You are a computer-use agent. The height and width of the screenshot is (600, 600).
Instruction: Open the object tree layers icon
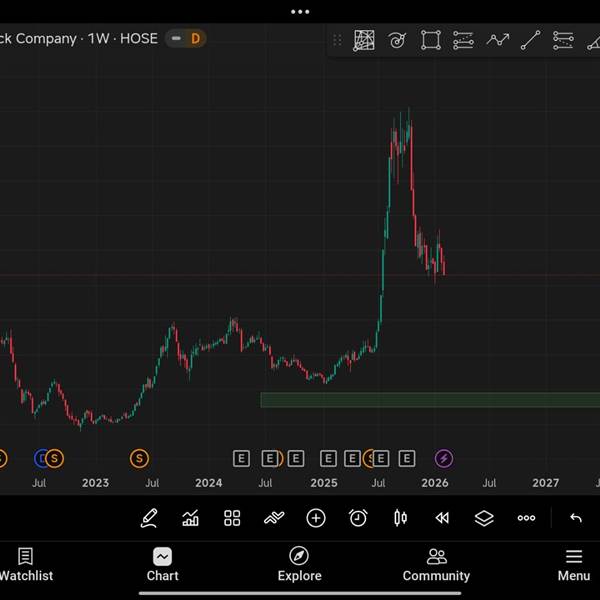pyautogui.click(x=484, y=518)
